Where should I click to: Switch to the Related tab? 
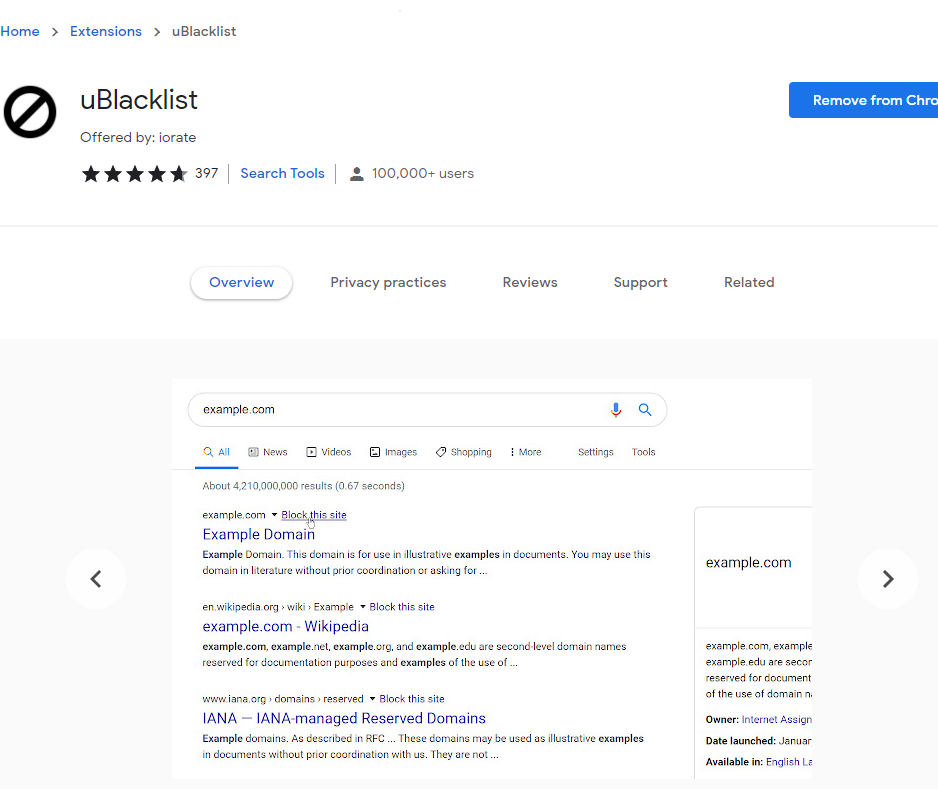749,283
